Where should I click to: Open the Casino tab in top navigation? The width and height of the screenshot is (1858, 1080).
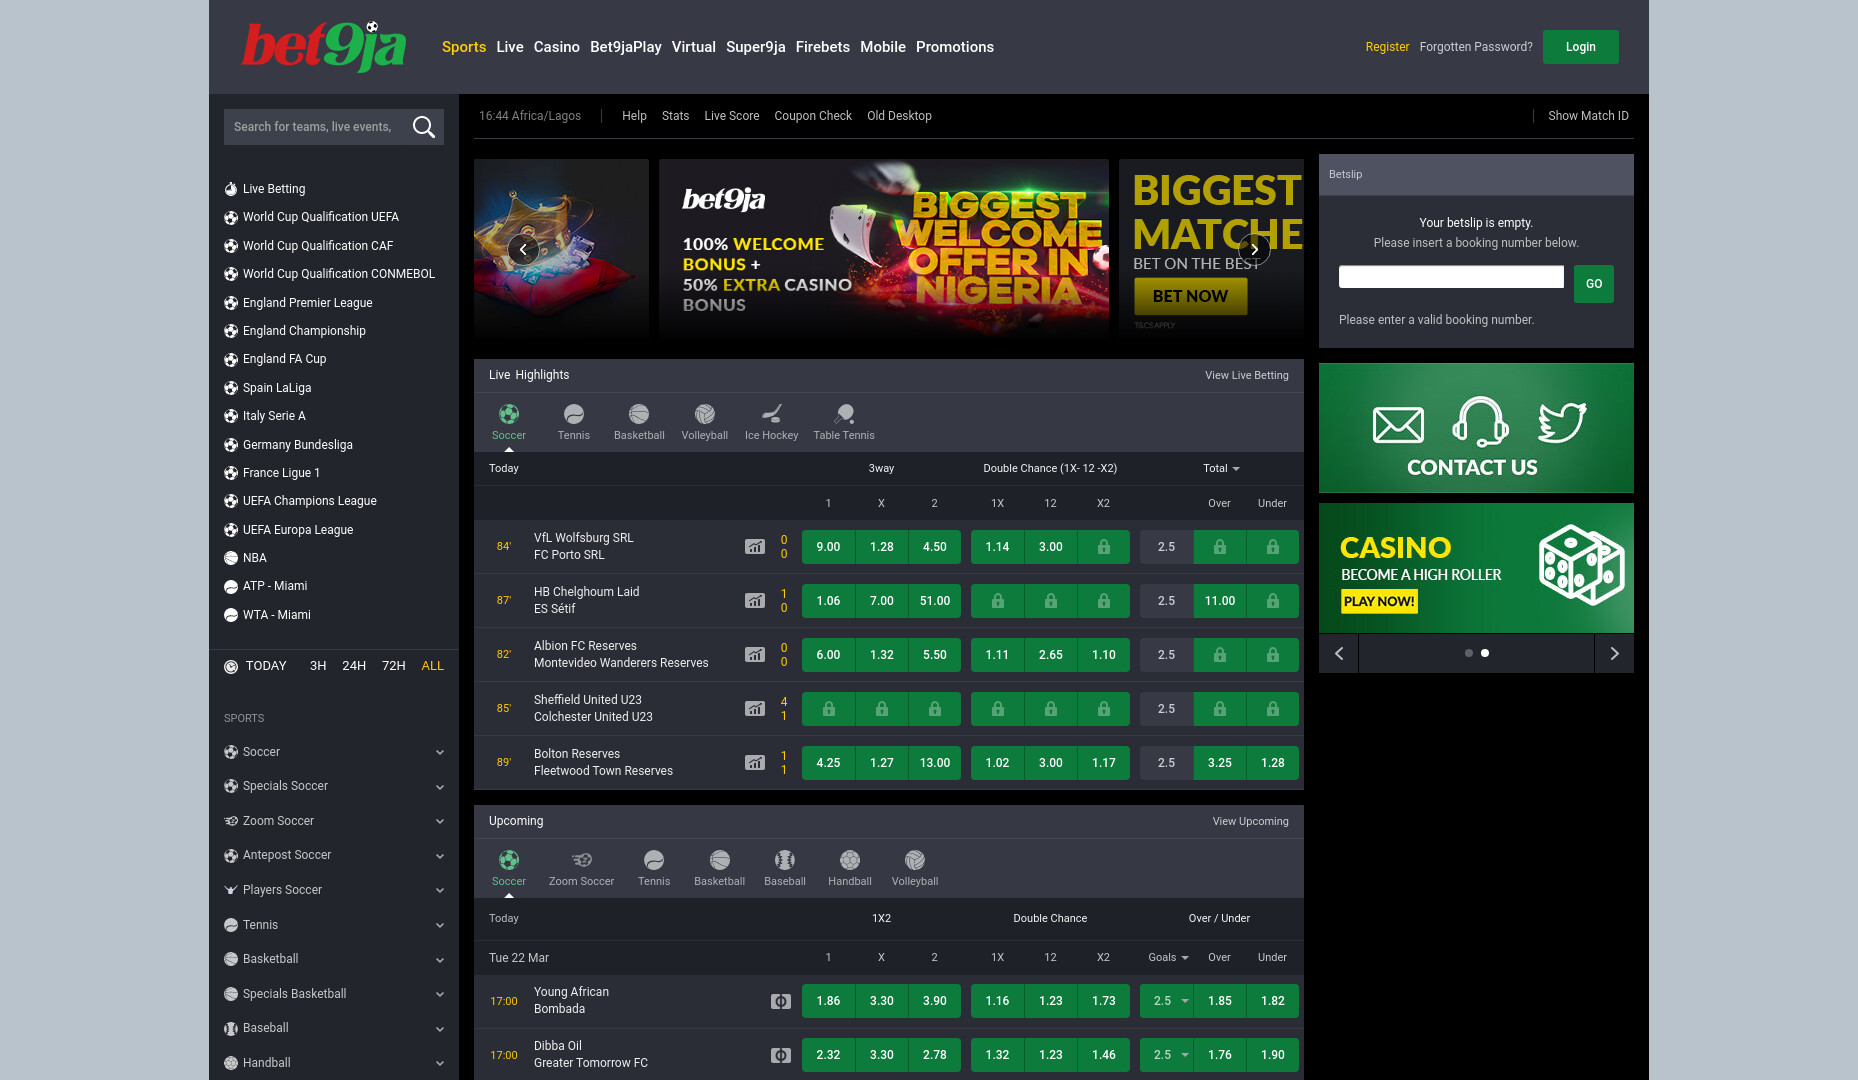(x=557, y=47)
